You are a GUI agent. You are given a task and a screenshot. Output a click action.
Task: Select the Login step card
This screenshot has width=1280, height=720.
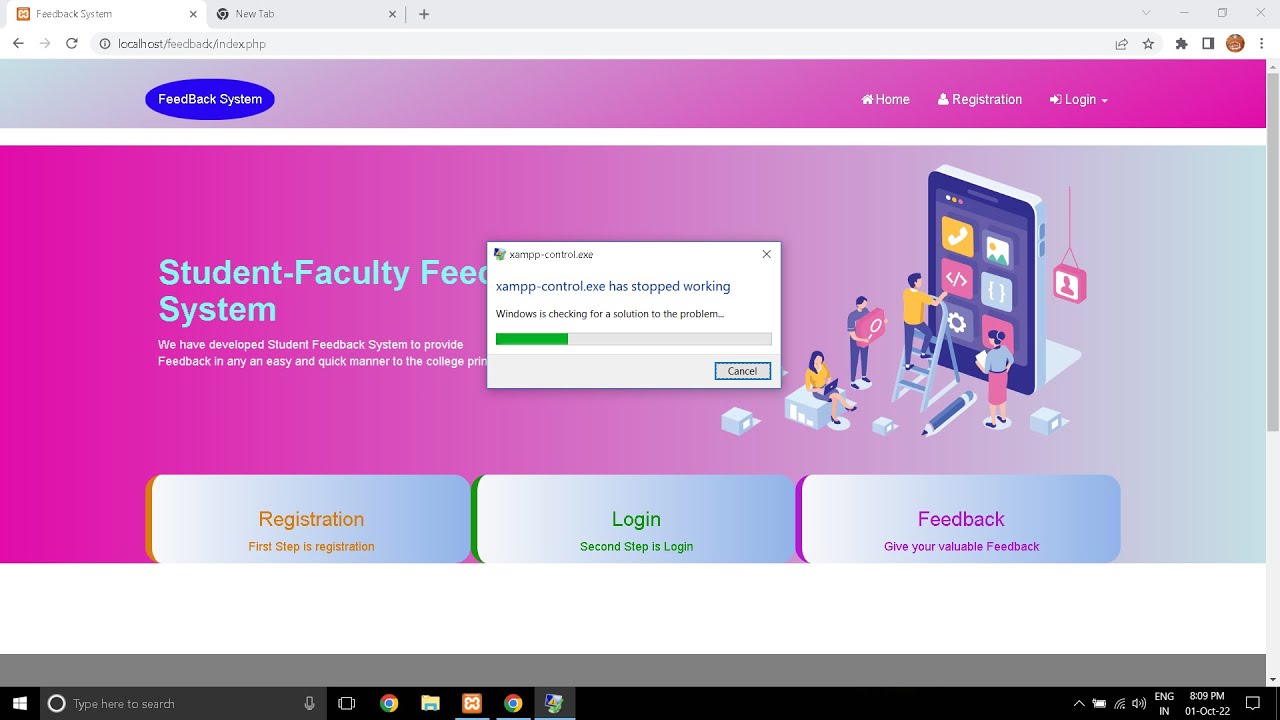[633, 519]
